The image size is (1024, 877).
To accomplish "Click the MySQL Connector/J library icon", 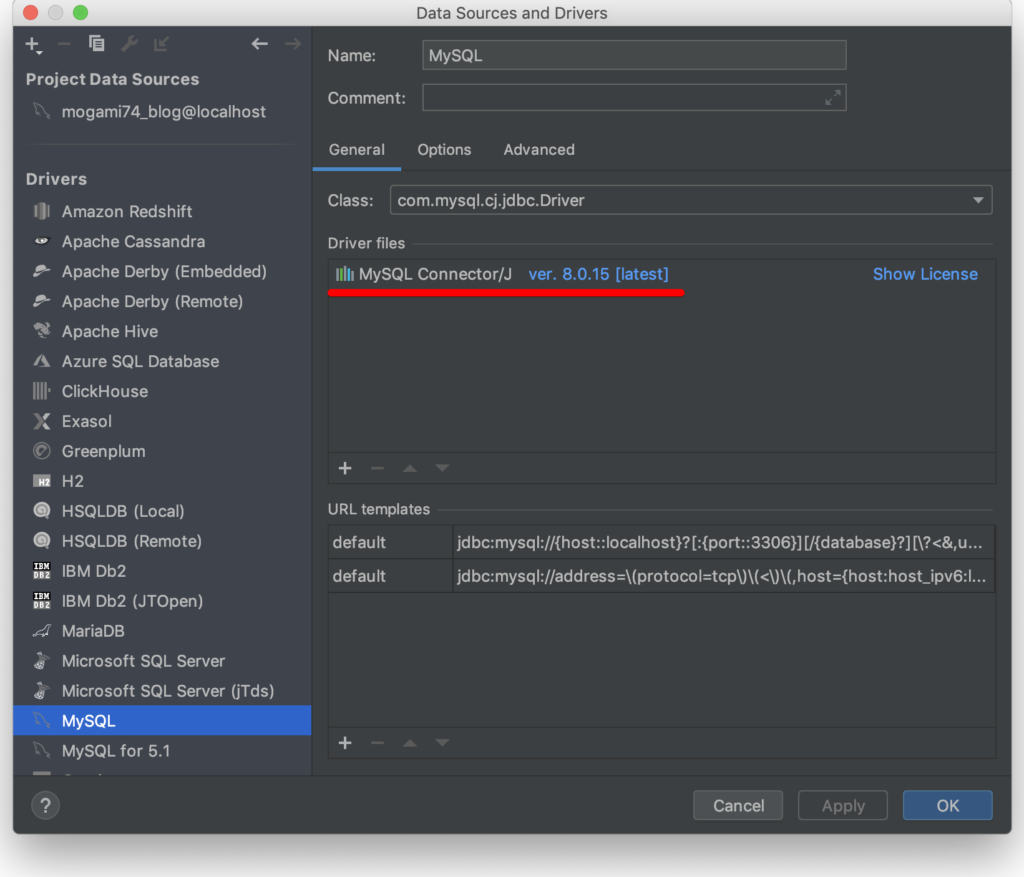I will (x=344, y=274).
